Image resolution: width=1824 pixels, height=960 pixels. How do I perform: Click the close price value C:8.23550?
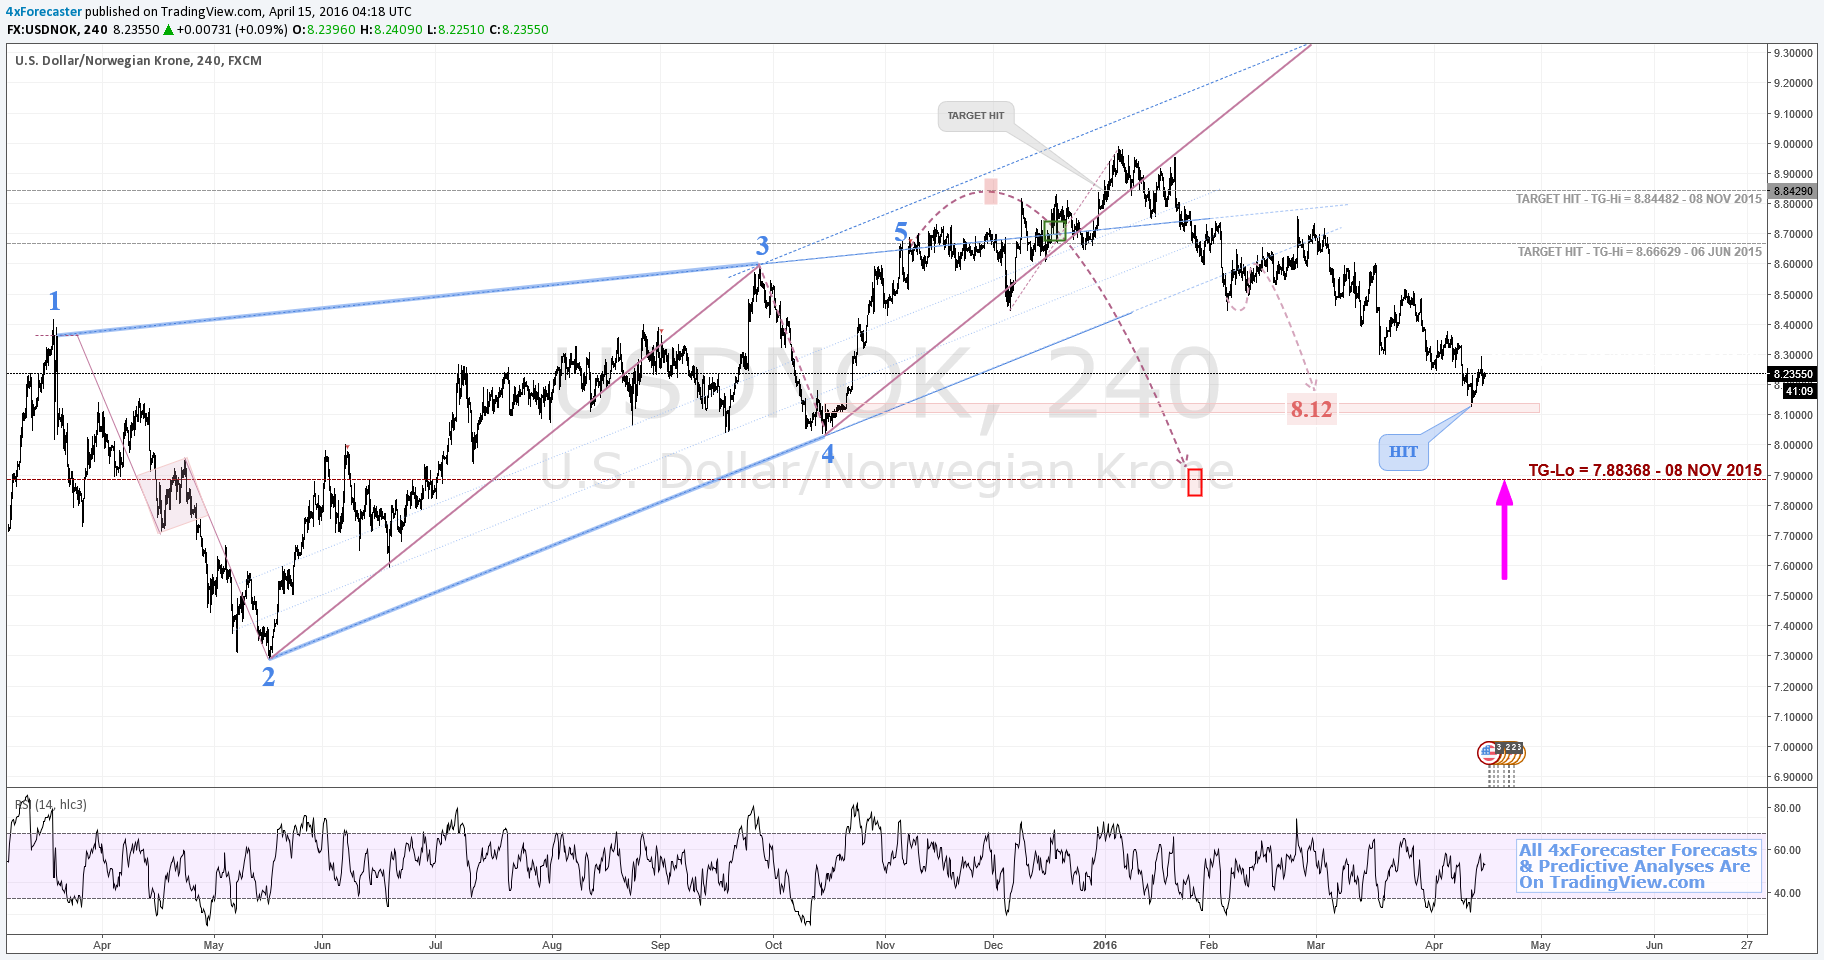click(x=518, y=30)
